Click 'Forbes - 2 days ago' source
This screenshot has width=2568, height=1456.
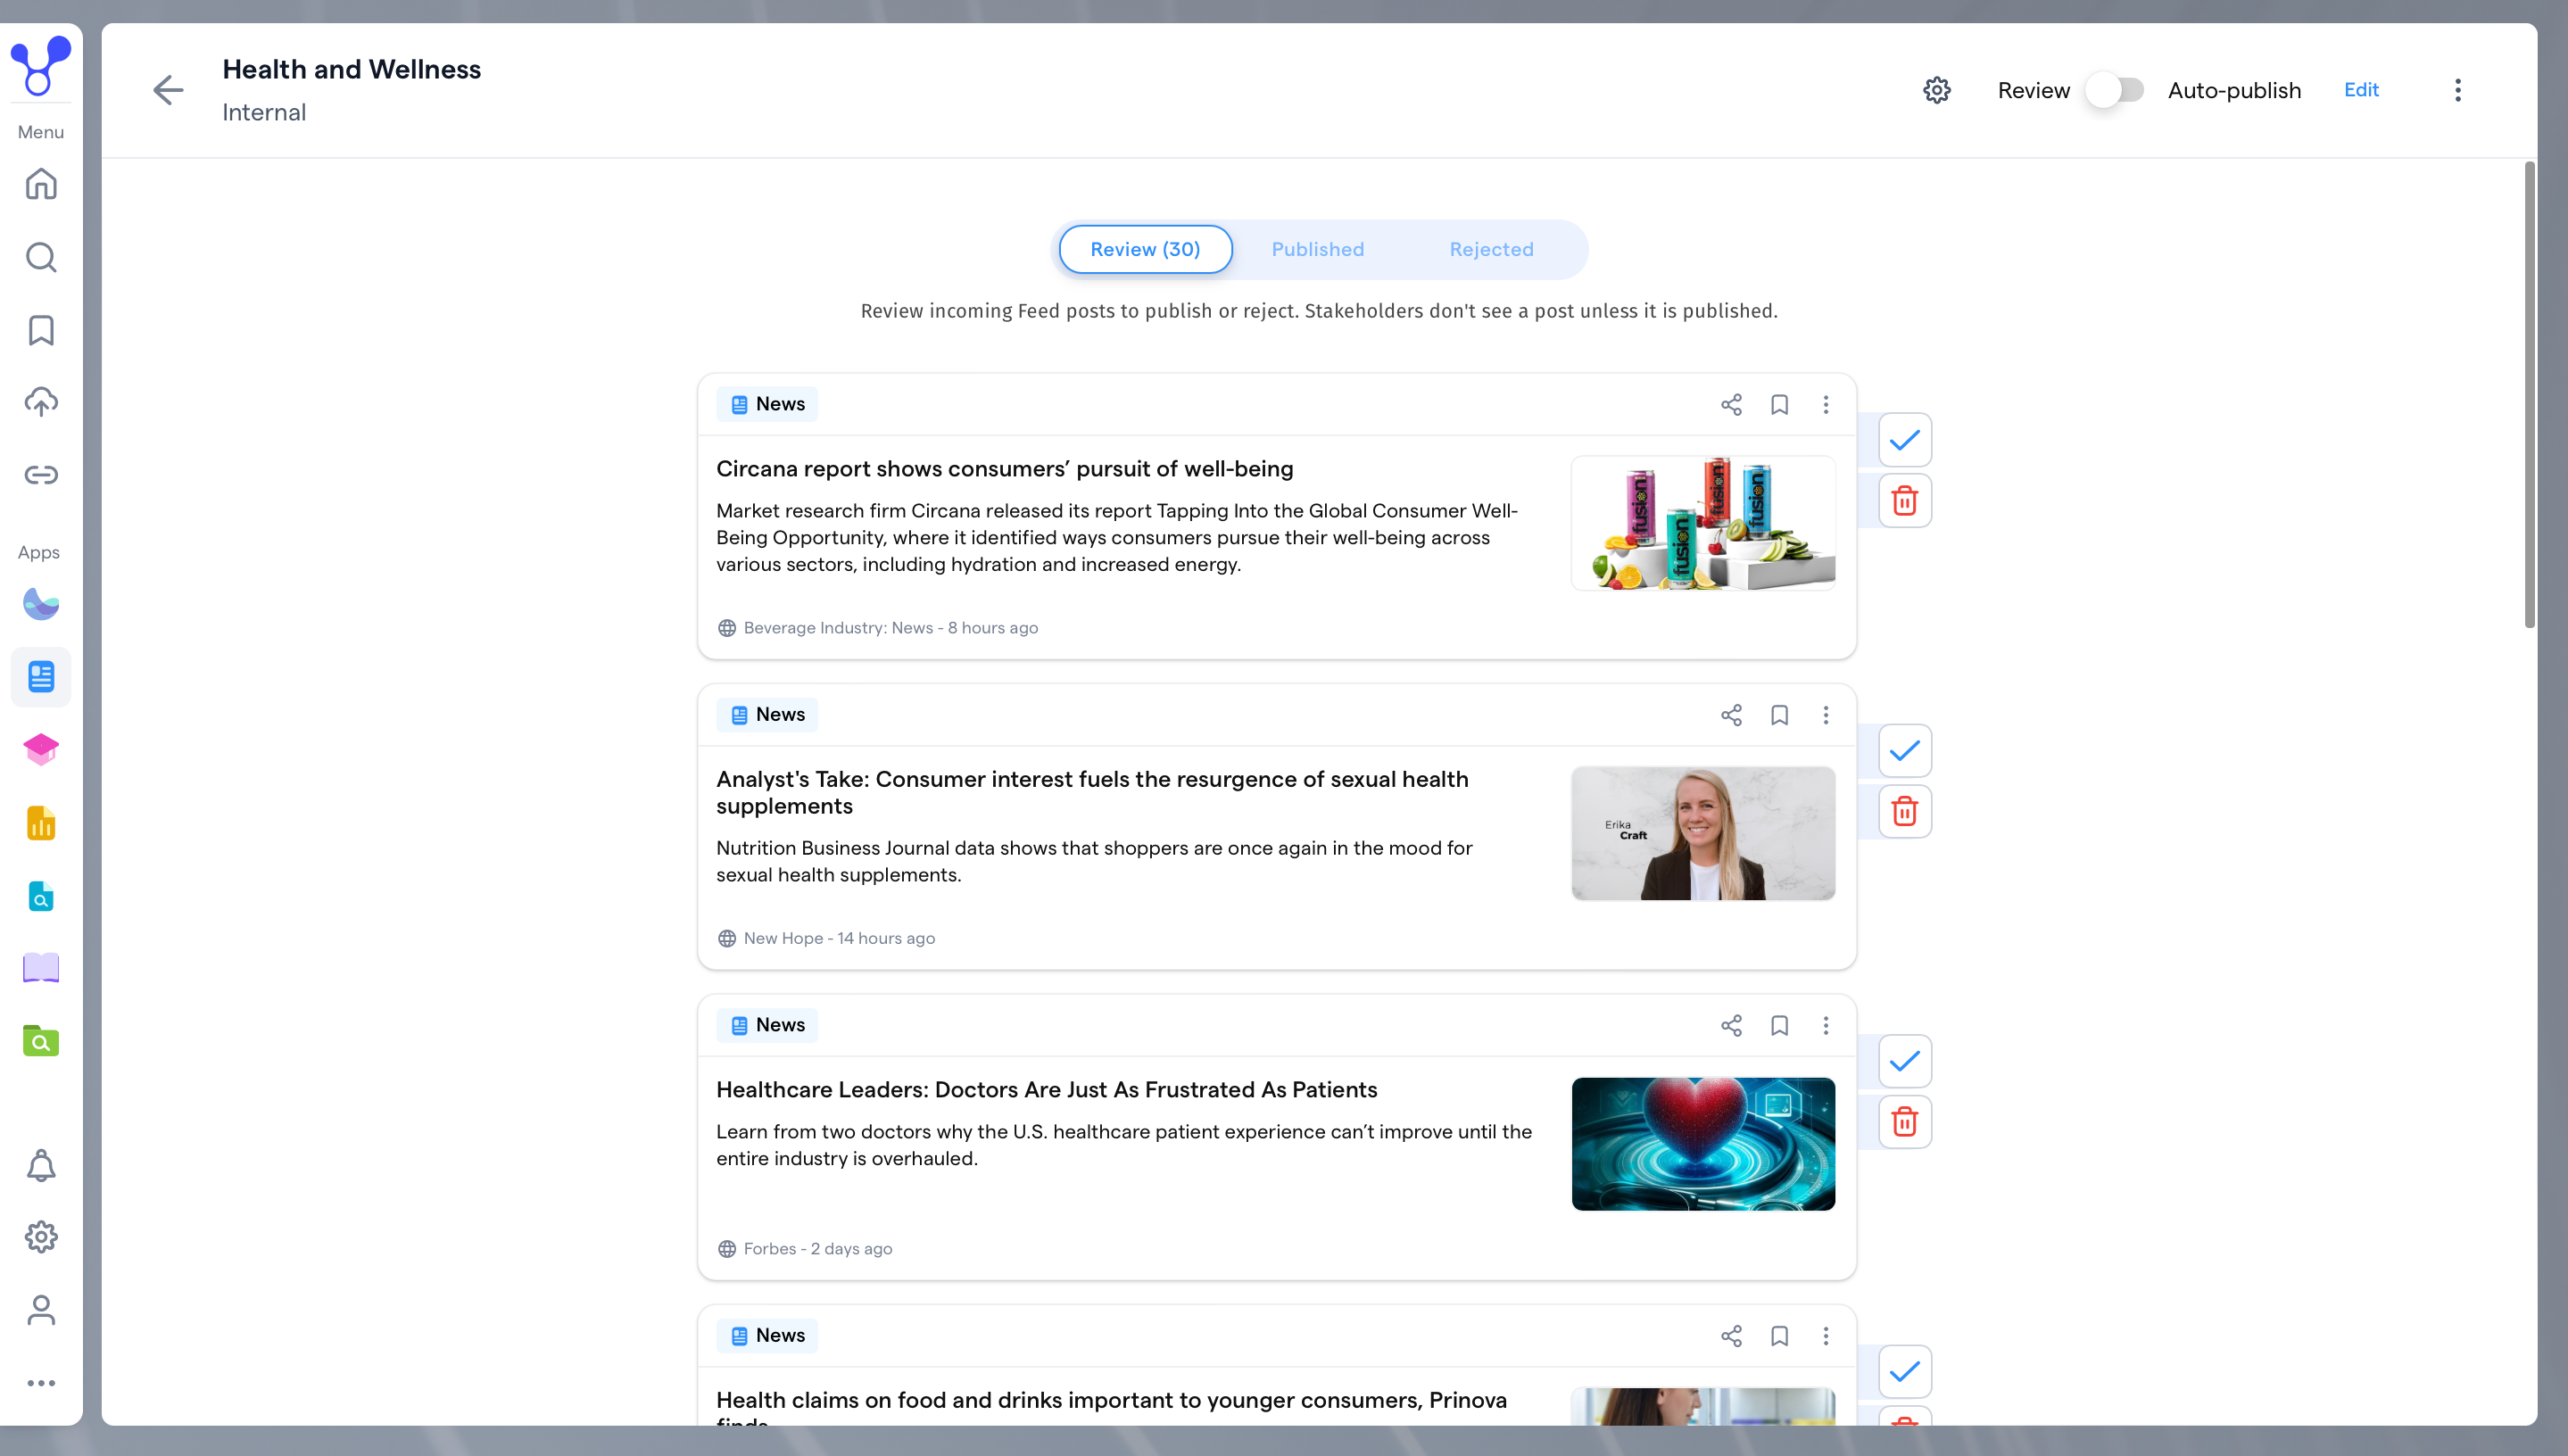817,1249
